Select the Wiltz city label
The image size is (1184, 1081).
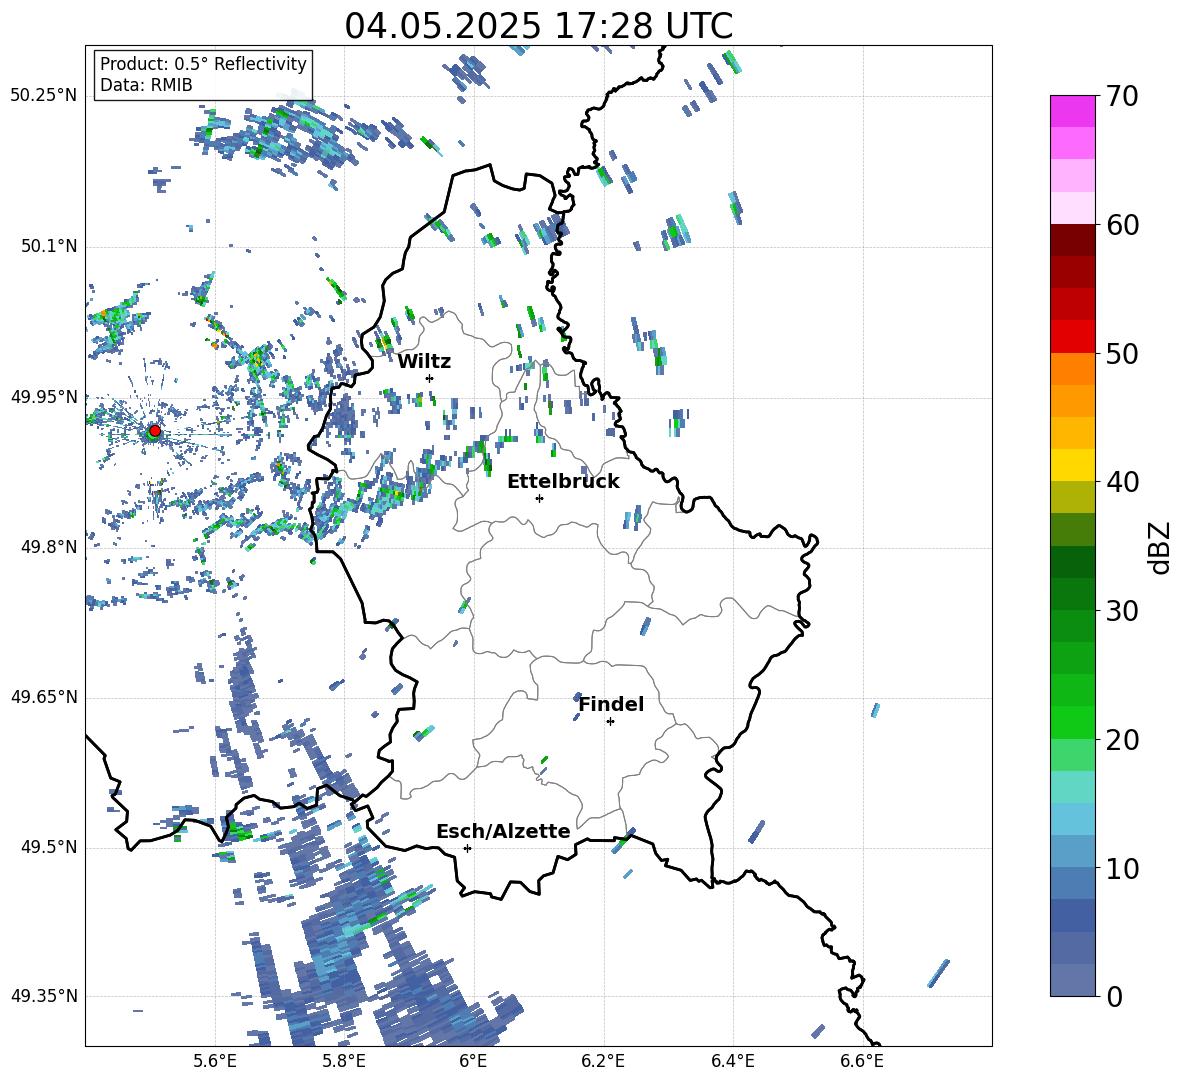(424, 362)
